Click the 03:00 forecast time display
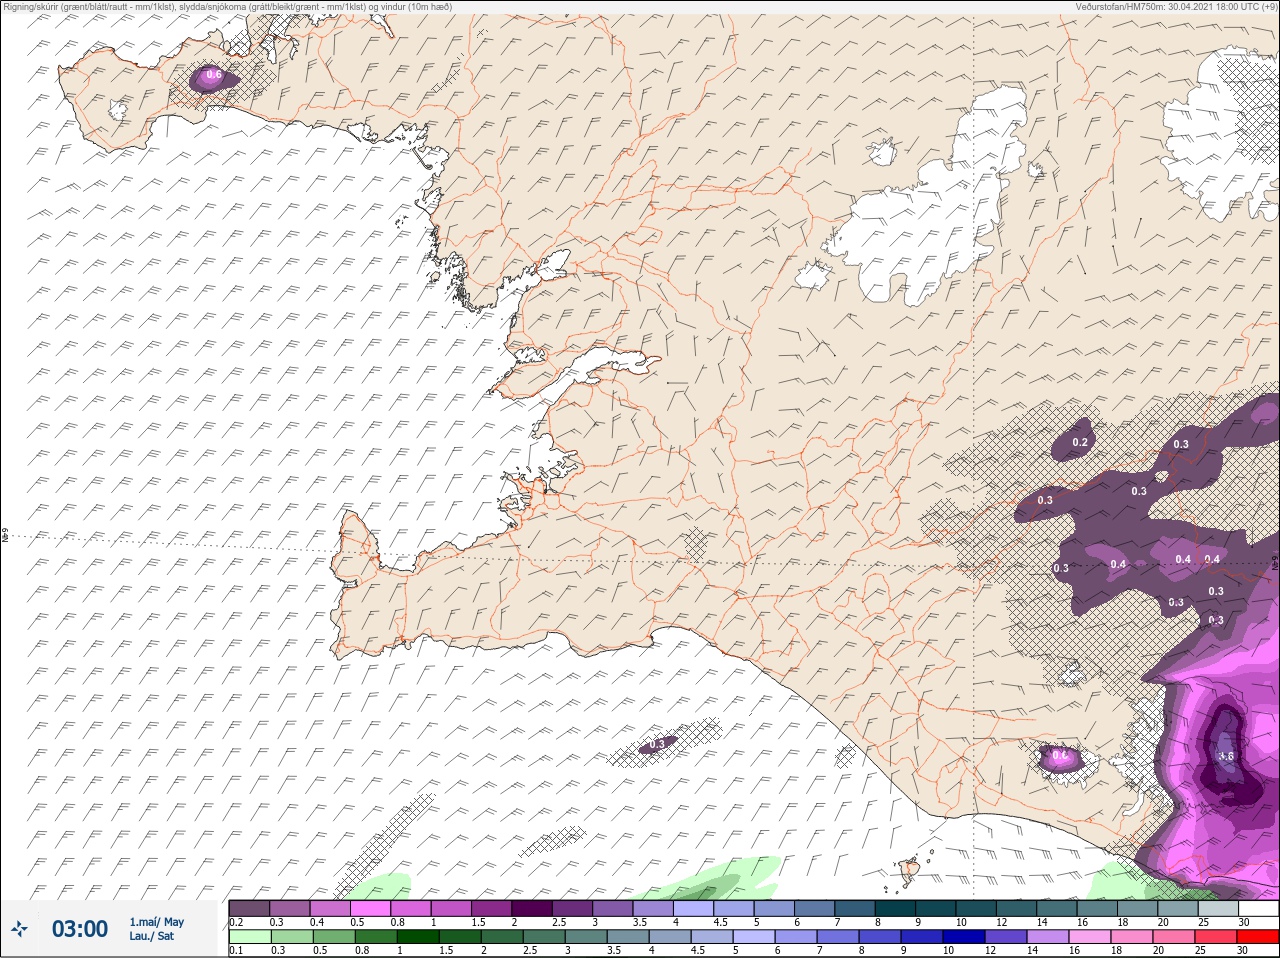 [x=80, y=929]
